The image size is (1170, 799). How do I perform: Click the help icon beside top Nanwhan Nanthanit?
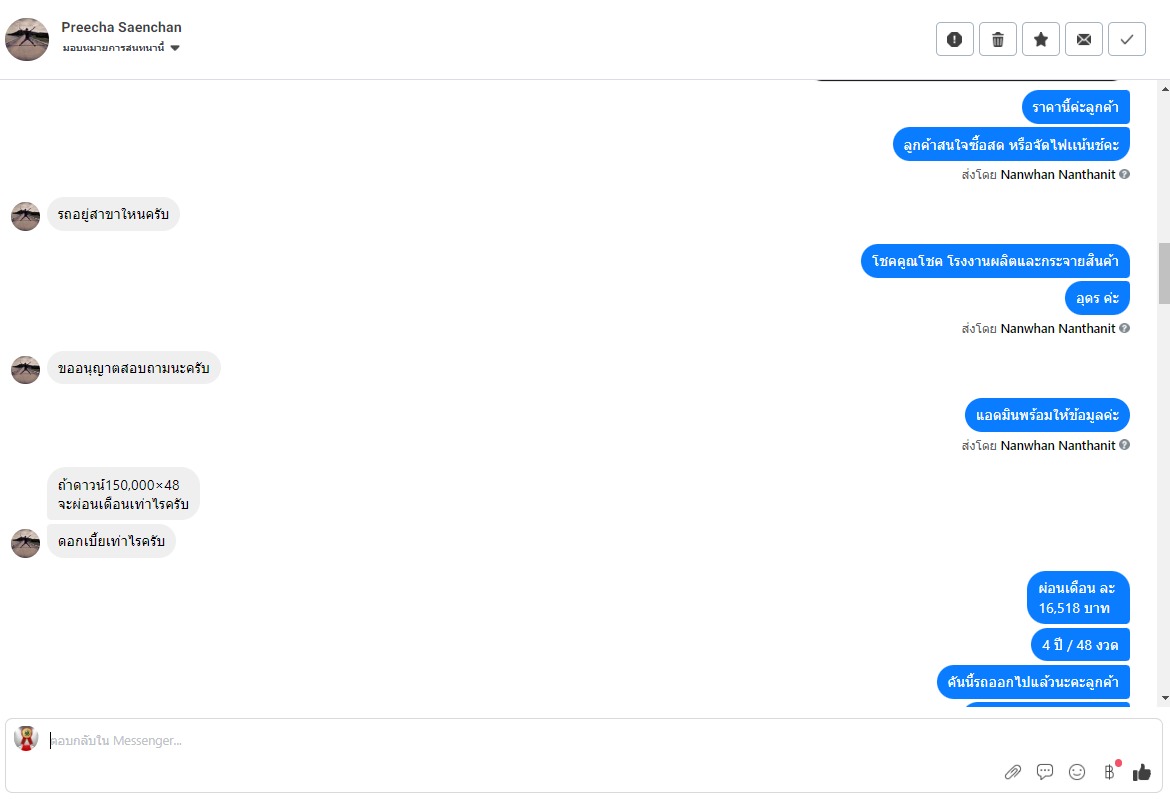[x=1125, y=174]
